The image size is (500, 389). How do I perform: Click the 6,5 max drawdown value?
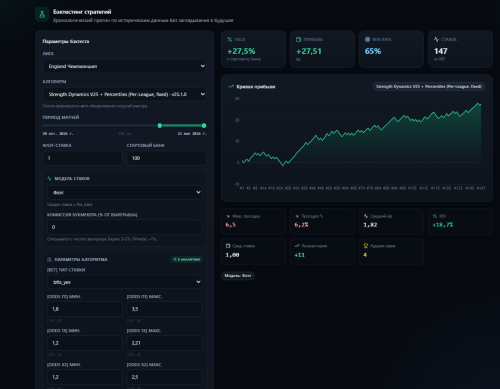click(231, 225)
